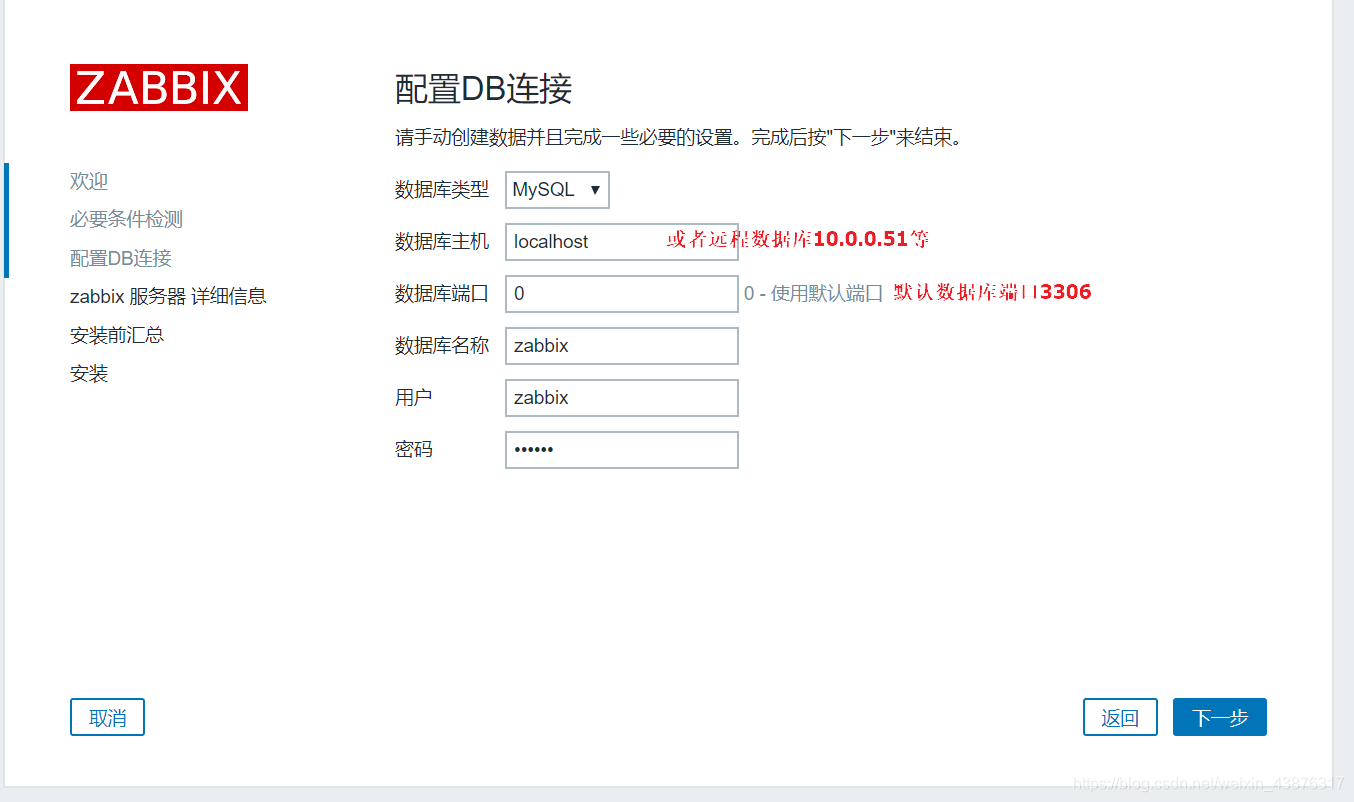
Task: Click the 返回 back button
Action: click(1120, 717)
